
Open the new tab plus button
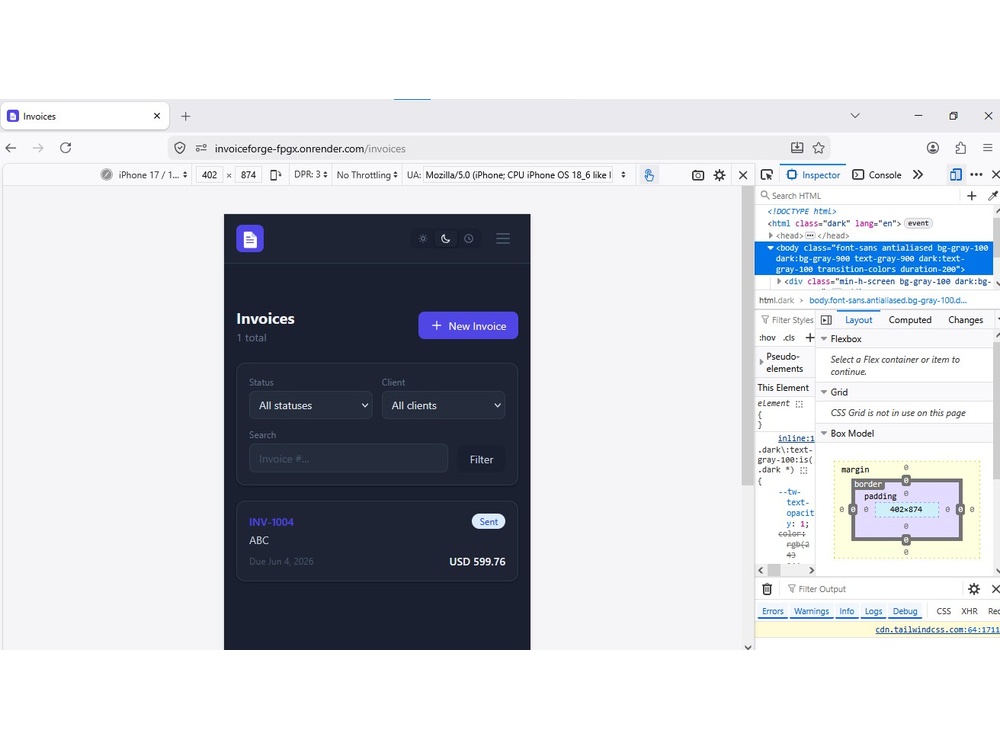(186, 116)
